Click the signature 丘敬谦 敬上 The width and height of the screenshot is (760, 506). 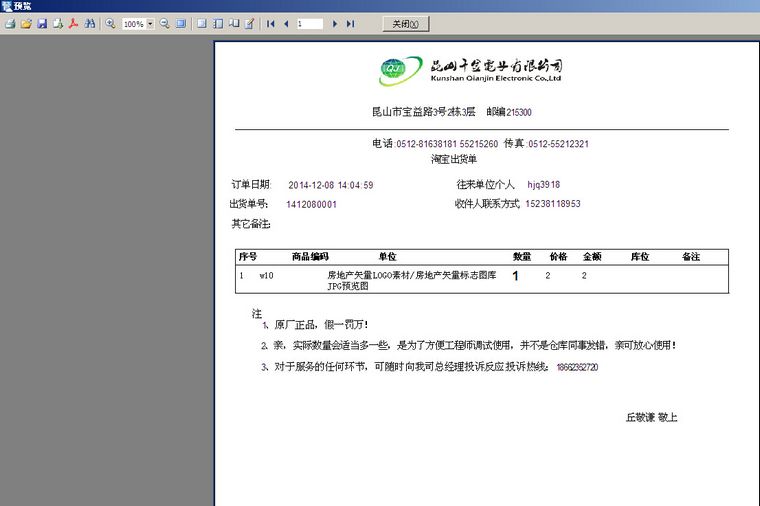coord(651,417)
